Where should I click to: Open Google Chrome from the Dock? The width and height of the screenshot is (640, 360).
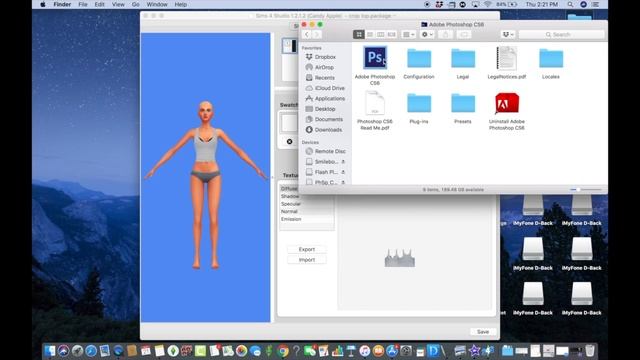coord(282,351)
